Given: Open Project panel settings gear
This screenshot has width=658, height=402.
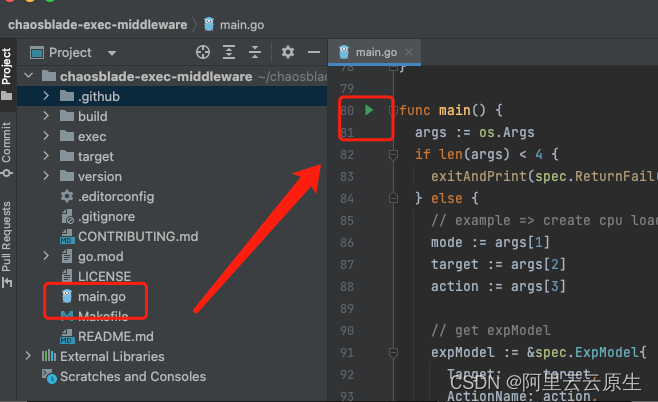Looking at the screenshot, I should (x=287, y=52).
